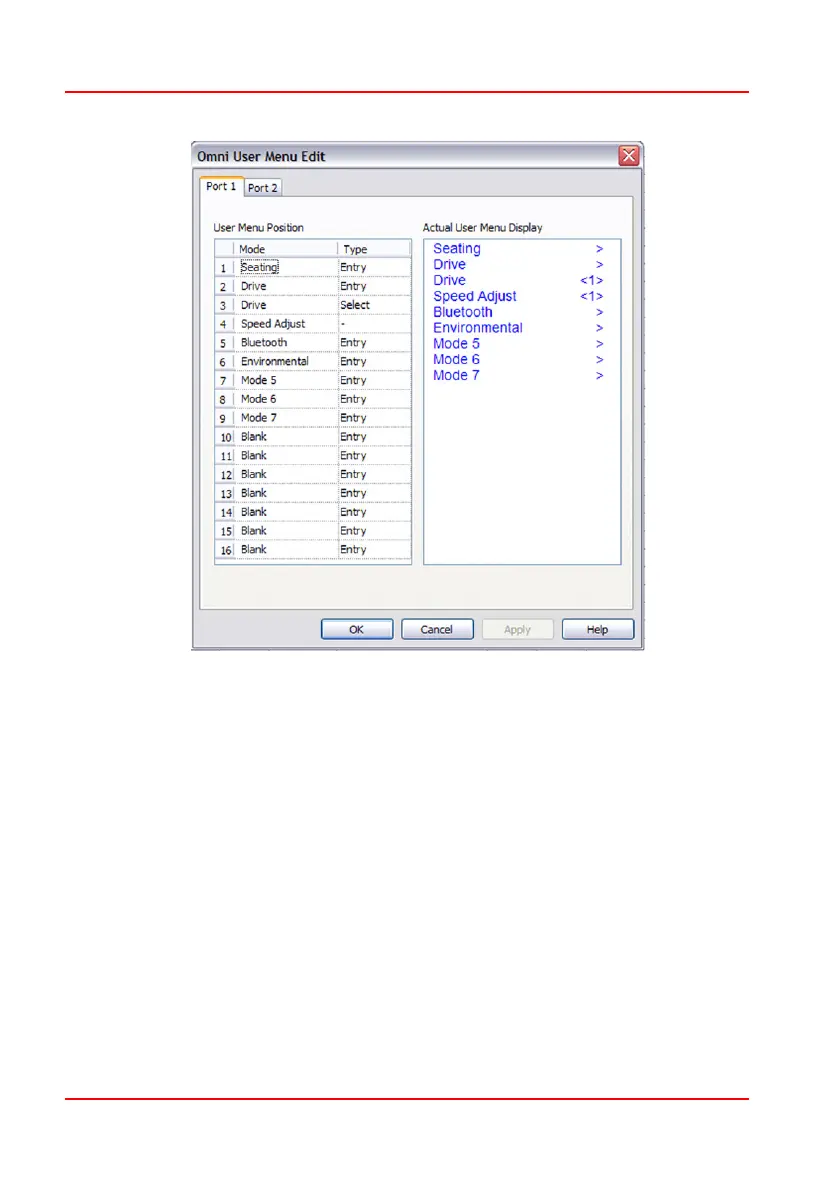The image size is (840, 1190).
Task: Select the Mode 6 cell in the table
Action: point(285,399)
